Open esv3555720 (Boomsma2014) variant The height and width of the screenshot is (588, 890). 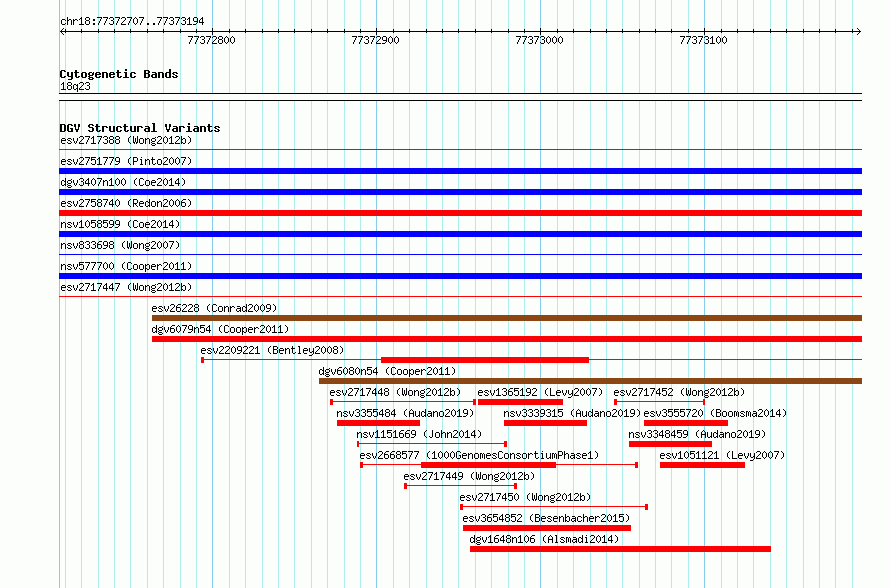click(715, 413)
